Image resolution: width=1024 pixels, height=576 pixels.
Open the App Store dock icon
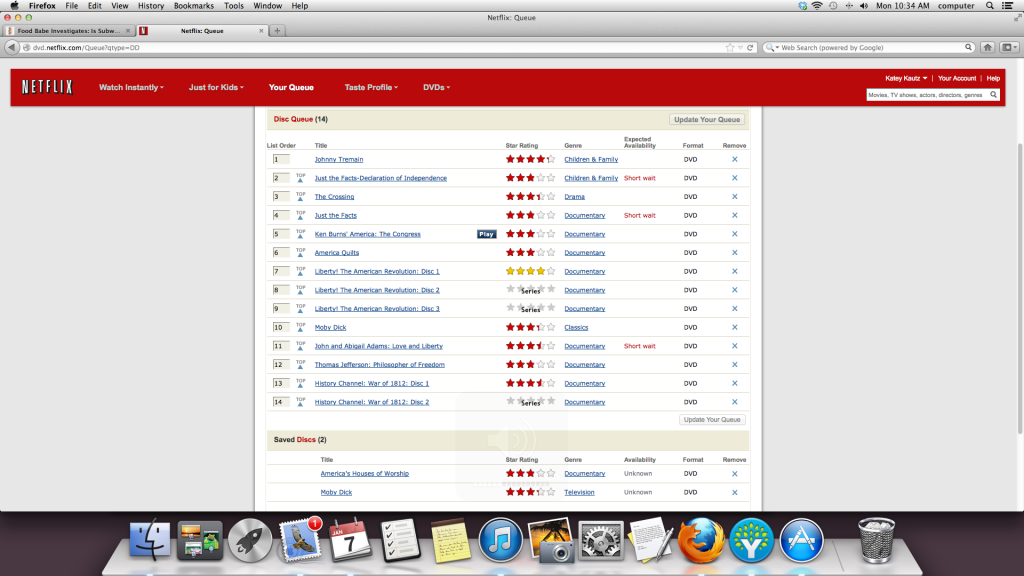point(801,540)
